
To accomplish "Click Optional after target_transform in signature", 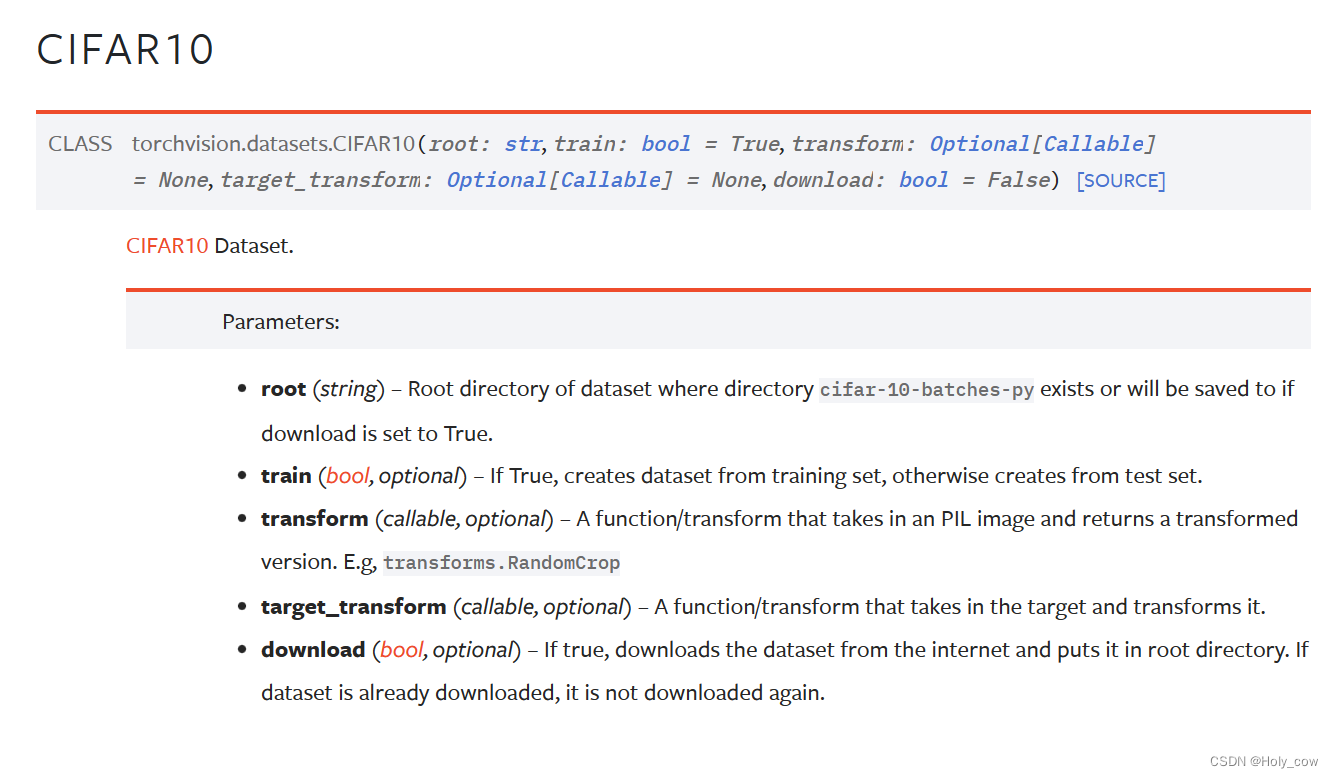I will pyautogui.click(x=497, y=180).
